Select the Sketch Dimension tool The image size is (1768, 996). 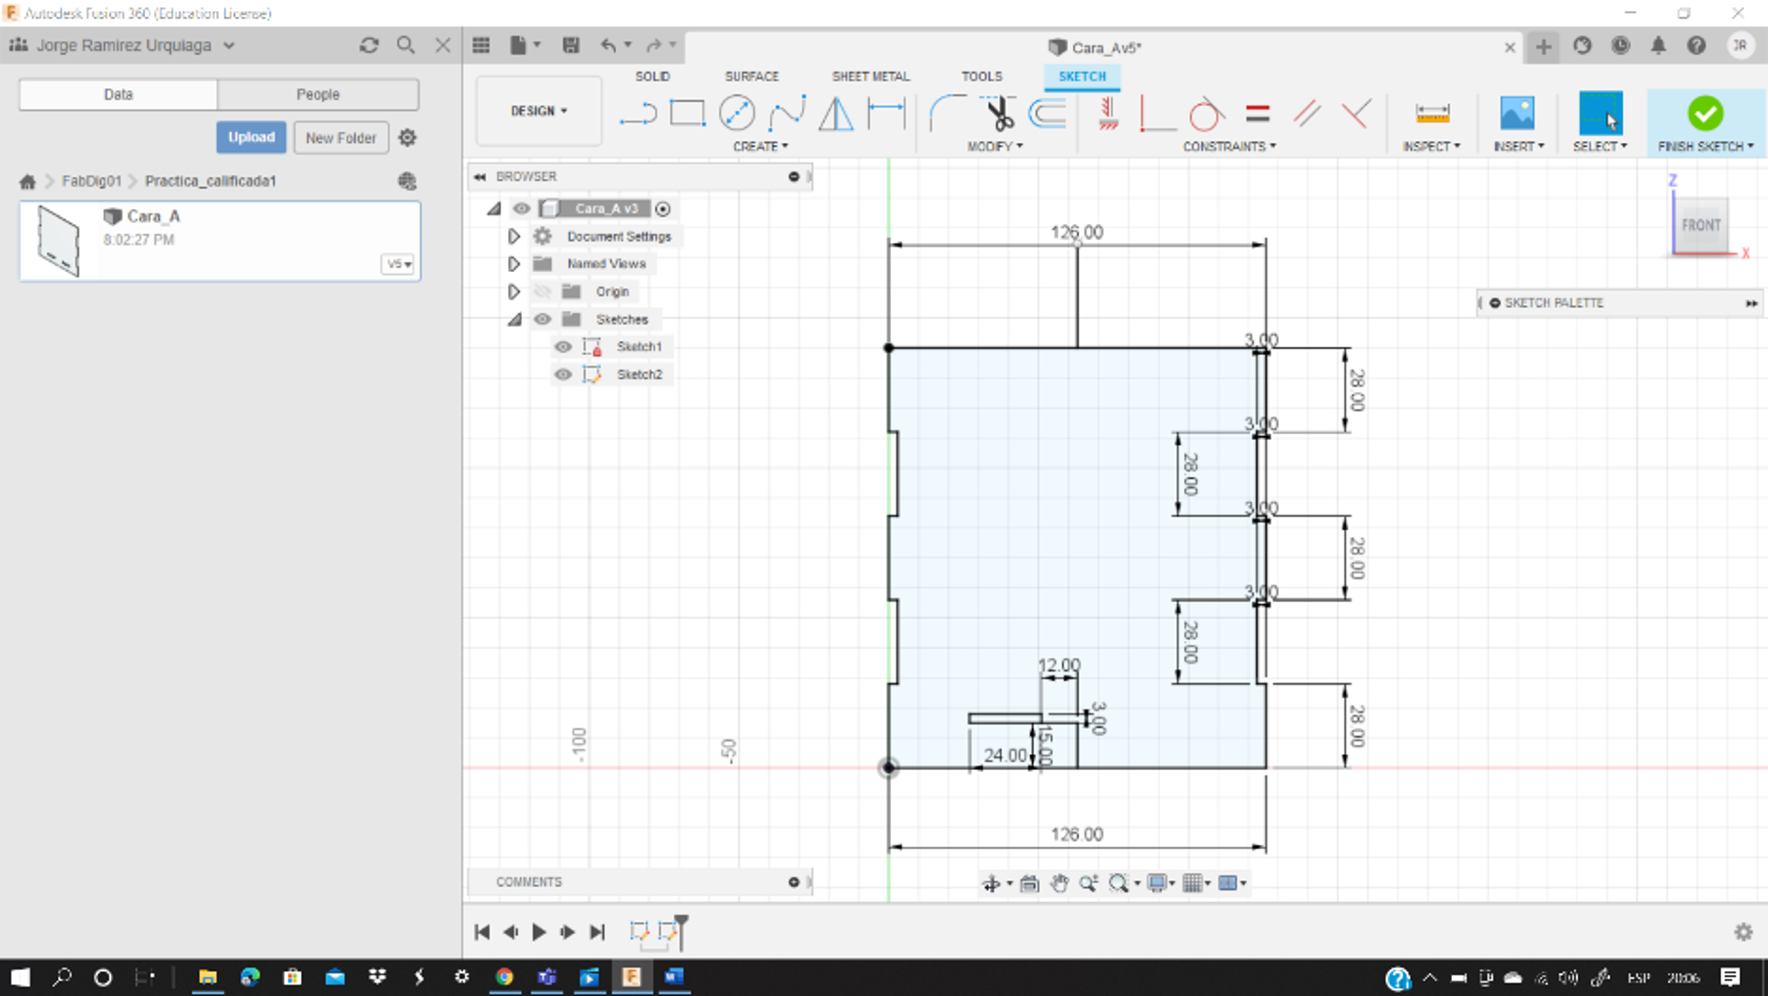[886, 113]
